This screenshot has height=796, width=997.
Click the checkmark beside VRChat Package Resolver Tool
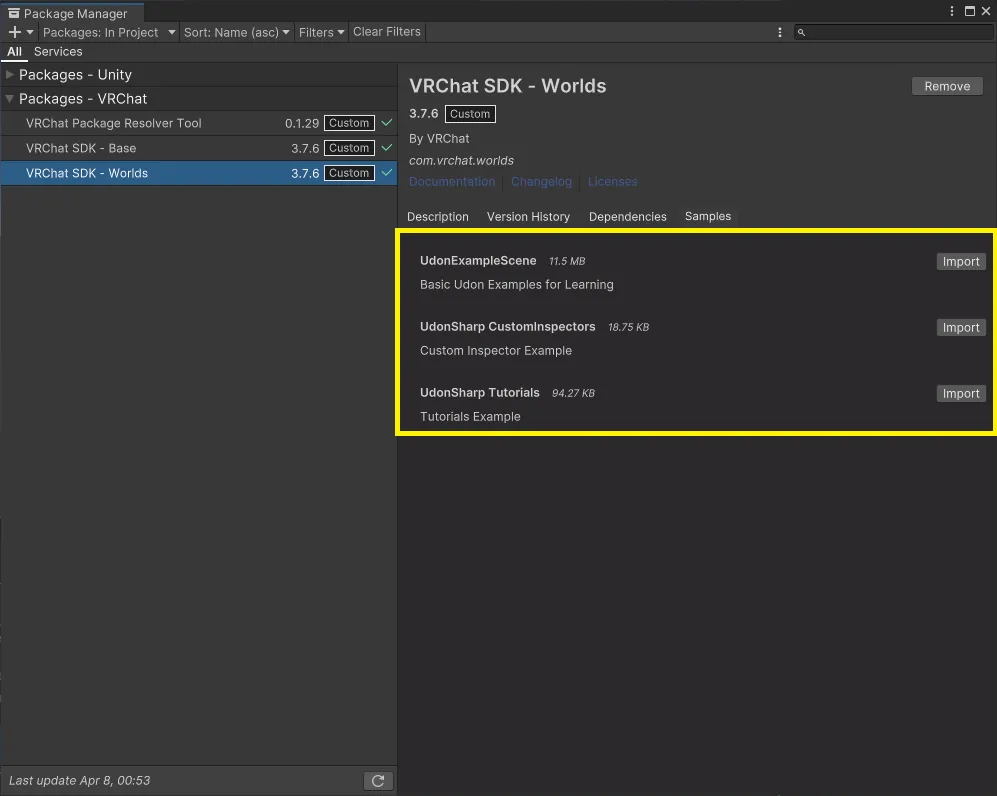[387, 123]
